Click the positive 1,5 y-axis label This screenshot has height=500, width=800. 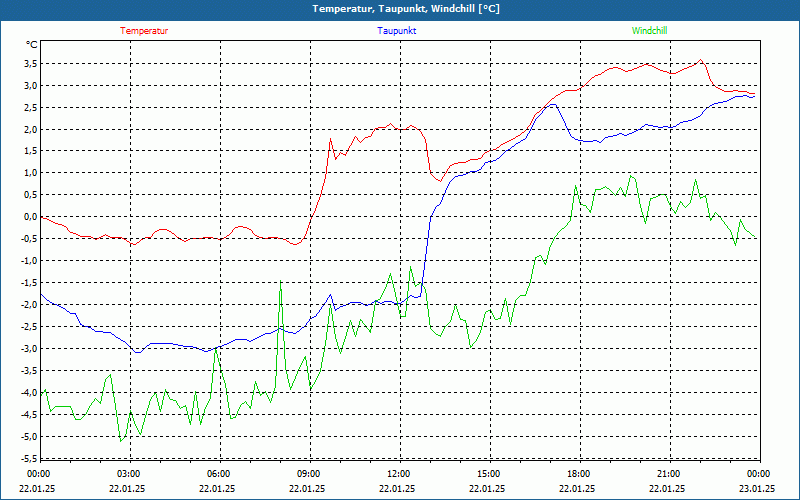click(x=30, y=152)
